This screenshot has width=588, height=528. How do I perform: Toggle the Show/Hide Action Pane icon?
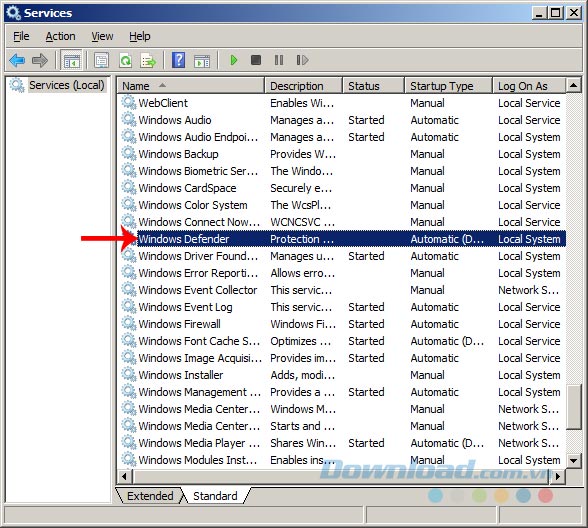pyautogui.click(x=202, y=60)
